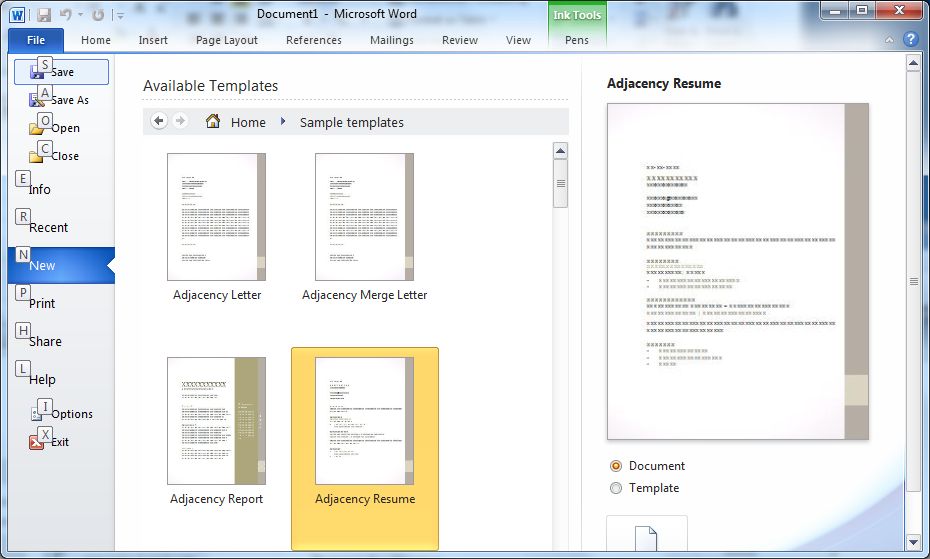Click Save As in the File menu
930x559 pixels.
tap(69, 100)
